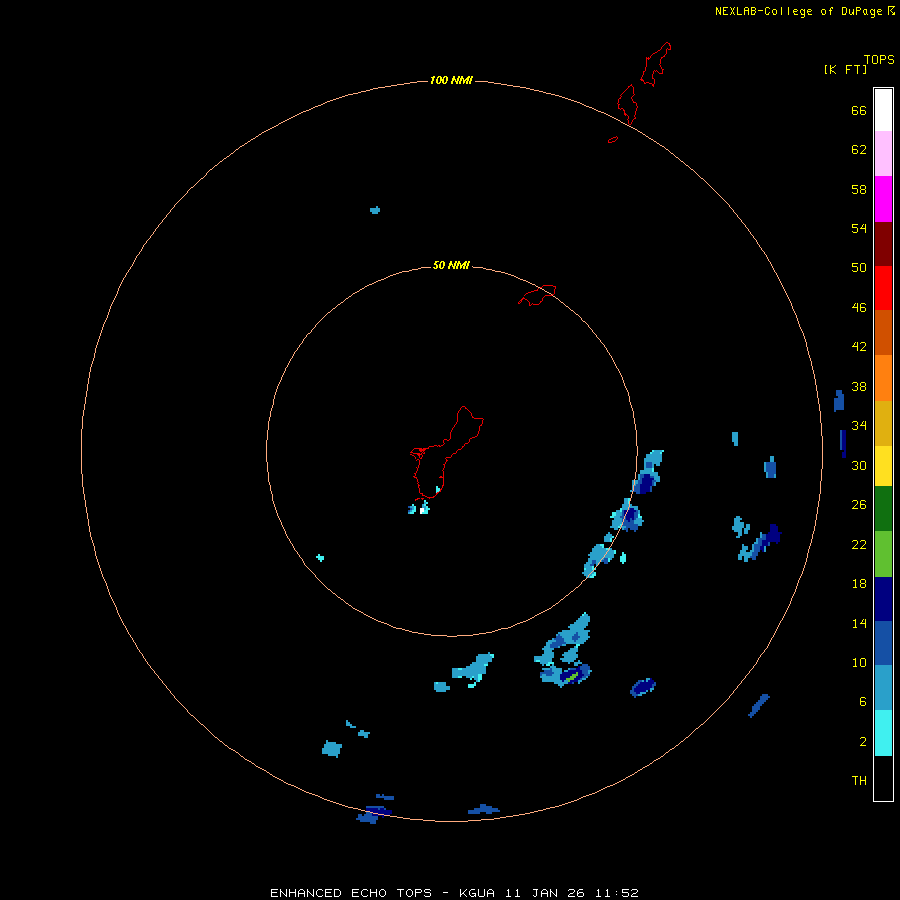Click the "KGUA" station identifier

[x=476, y=893]
